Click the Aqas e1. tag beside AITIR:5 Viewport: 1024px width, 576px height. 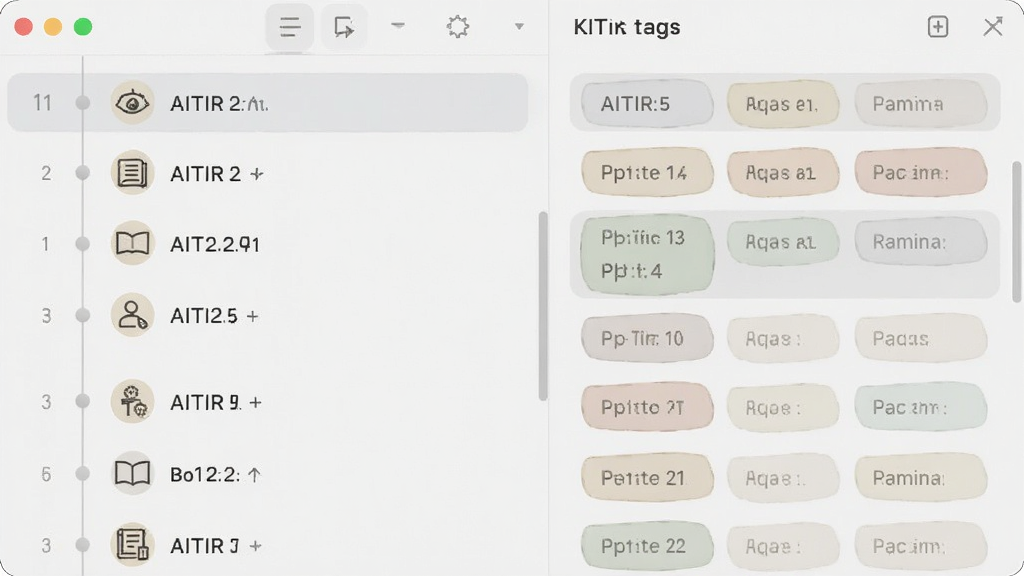point(783,103)
